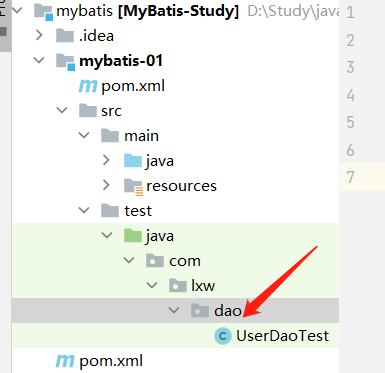Click editor gutter line number 1

[x=350, y=13]
